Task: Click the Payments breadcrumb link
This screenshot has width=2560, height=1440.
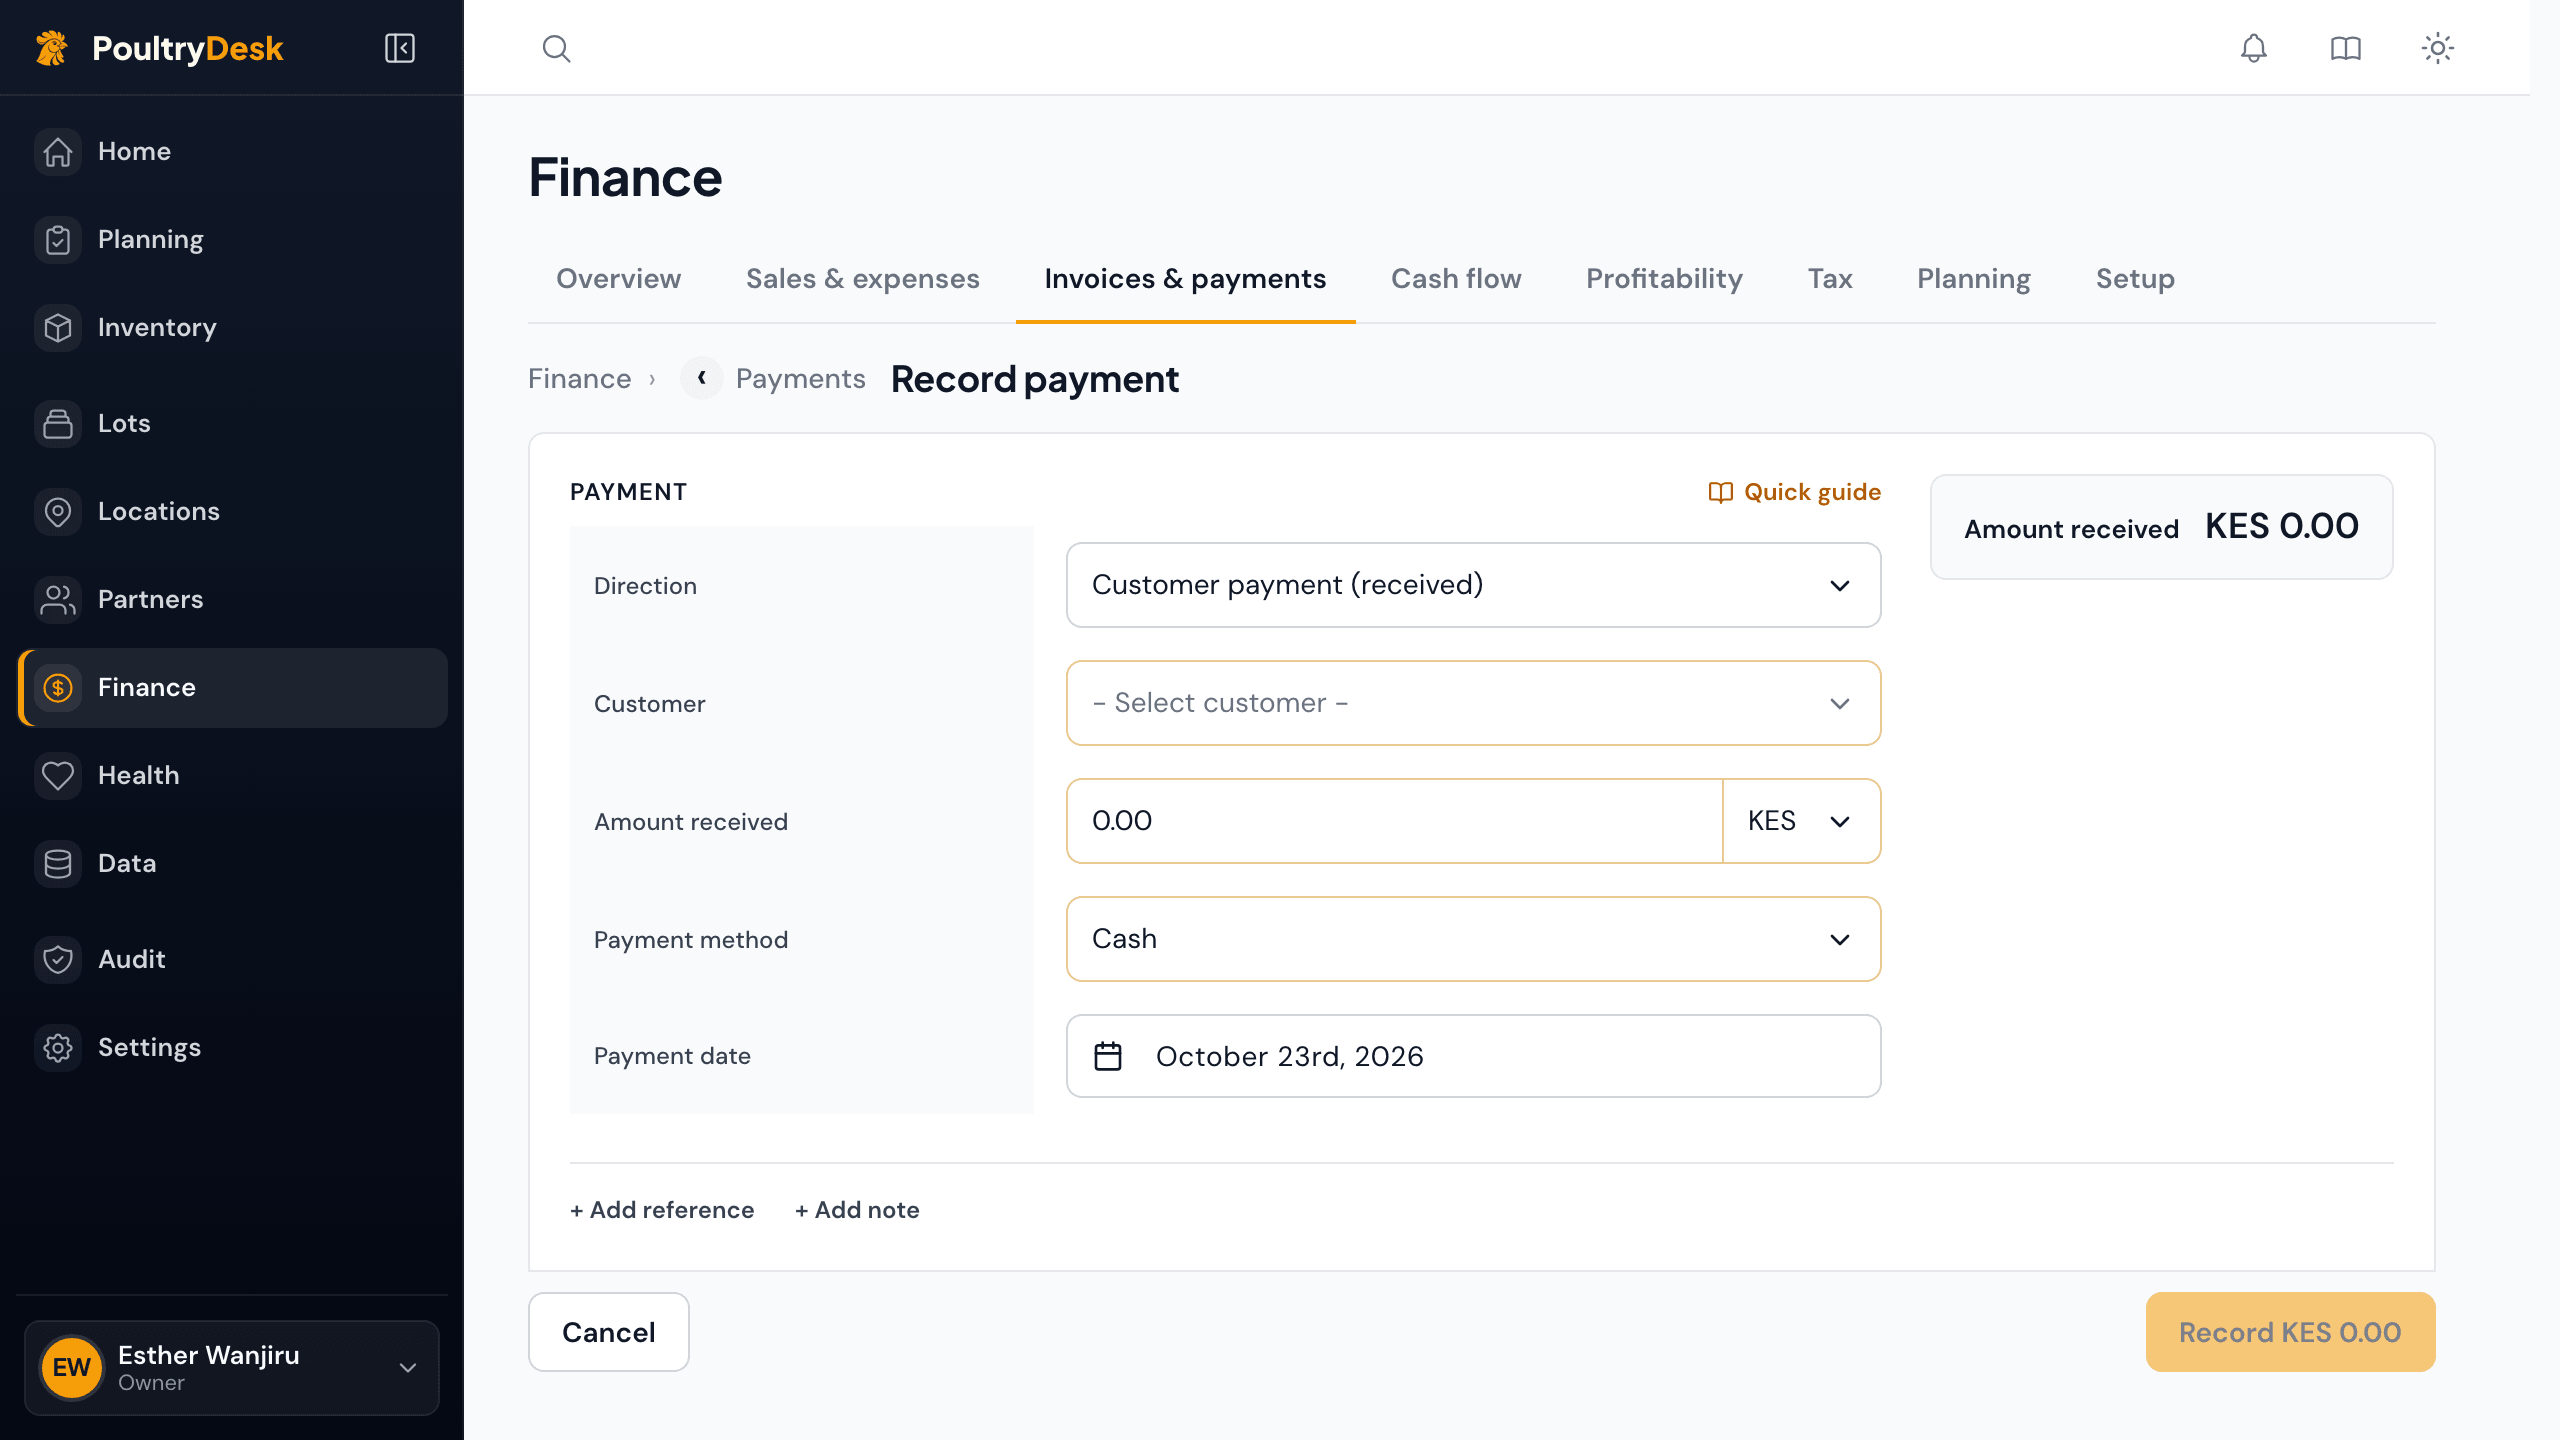Action: [800, 378]
